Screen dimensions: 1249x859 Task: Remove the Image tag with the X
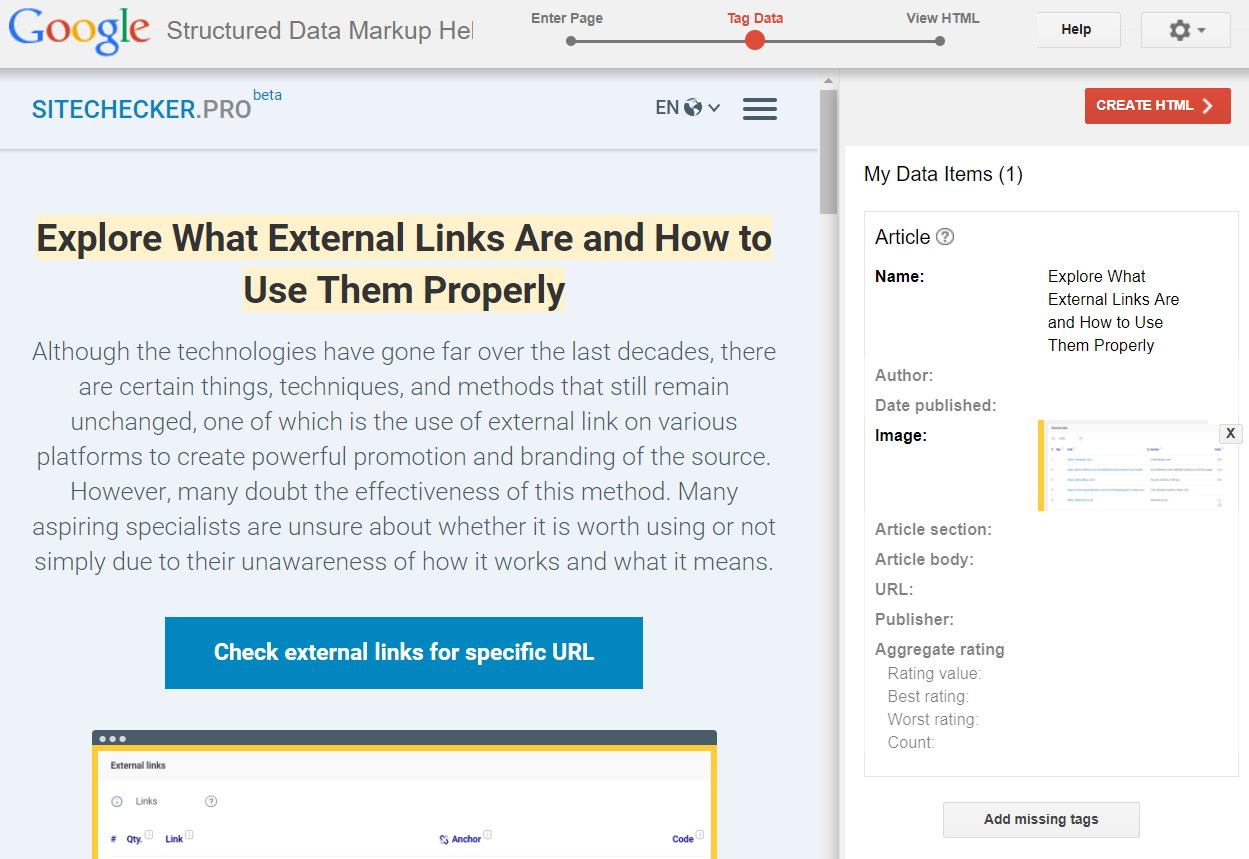click(1231, 433)
